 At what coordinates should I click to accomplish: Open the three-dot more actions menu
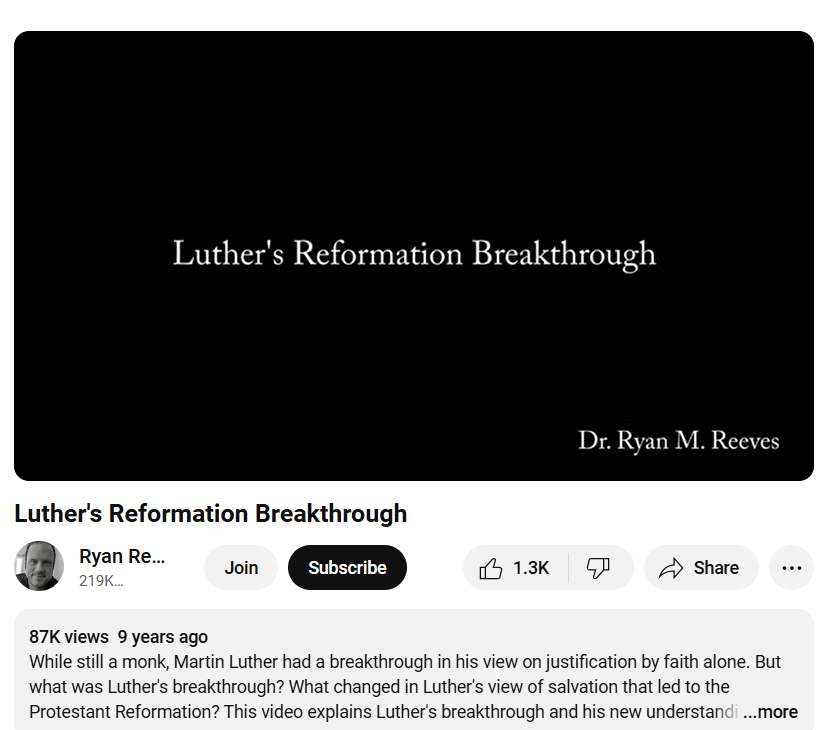pyautogui.click(x=791, y=567)
